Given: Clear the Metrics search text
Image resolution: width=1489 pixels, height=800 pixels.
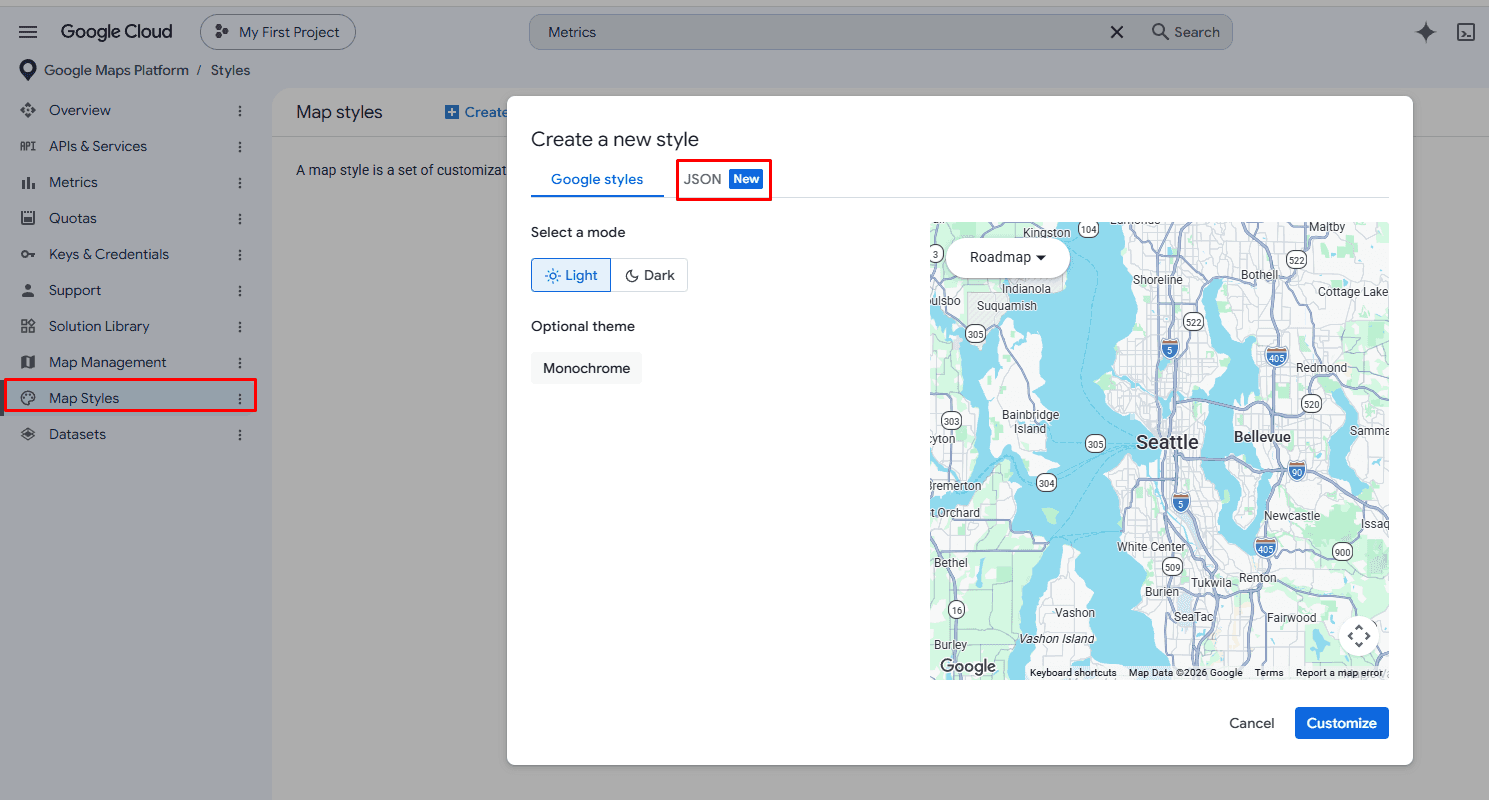Looking at the screenshot, I should pyautogui.click(x=1117, y=32).
